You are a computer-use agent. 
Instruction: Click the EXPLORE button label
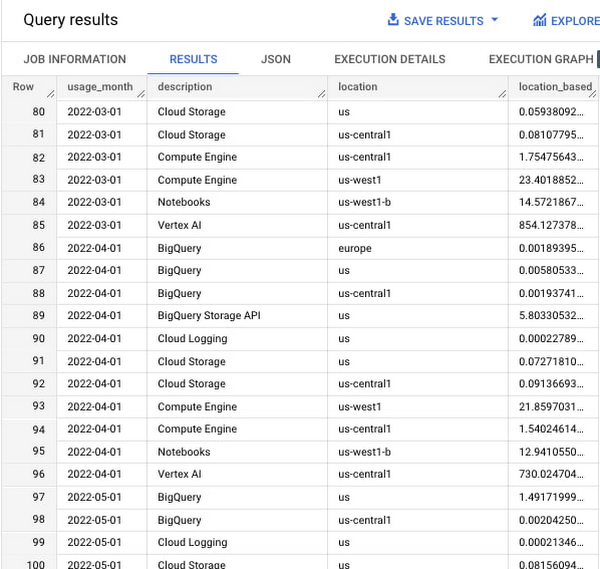click(x=575, y=21)
